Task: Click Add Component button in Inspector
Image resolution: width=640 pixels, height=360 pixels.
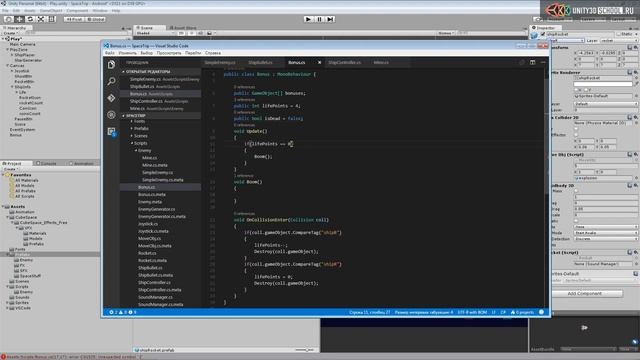Action: coord(584,293)
